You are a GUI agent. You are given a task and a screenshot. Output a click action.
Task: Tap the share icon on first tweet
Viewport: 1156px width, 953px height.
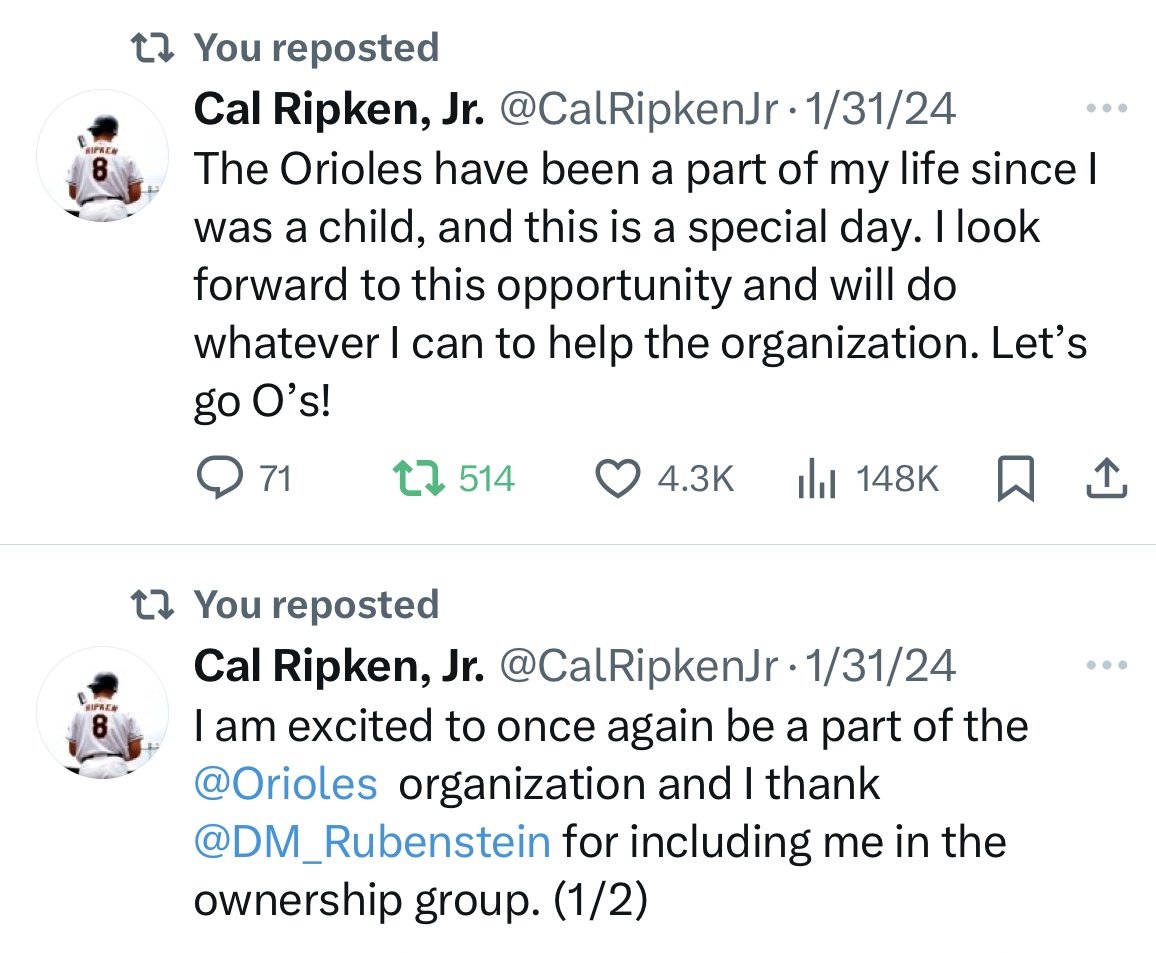[x=1107, y=478]
